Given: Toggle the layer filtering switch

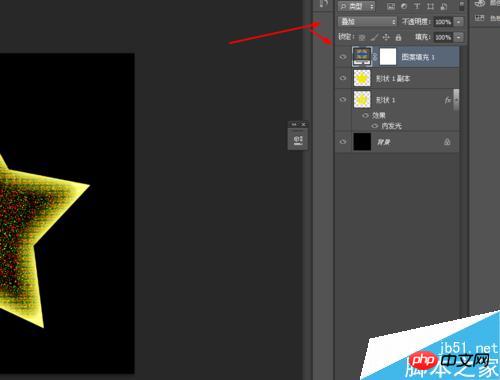Looking at the screenshot, I should pos(462,6).
